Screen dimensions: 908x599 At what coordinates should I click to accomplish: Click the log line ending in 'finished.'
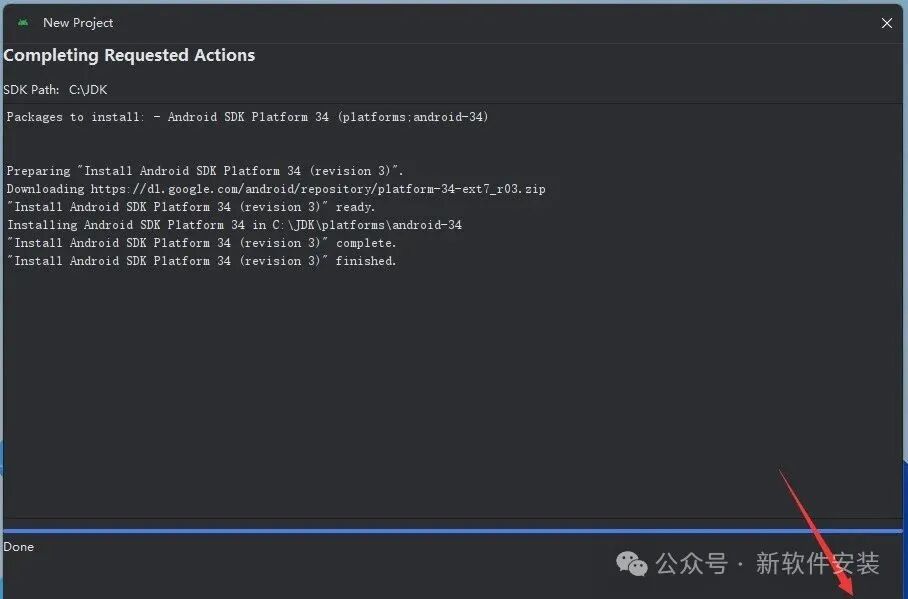tap(201, 261)
